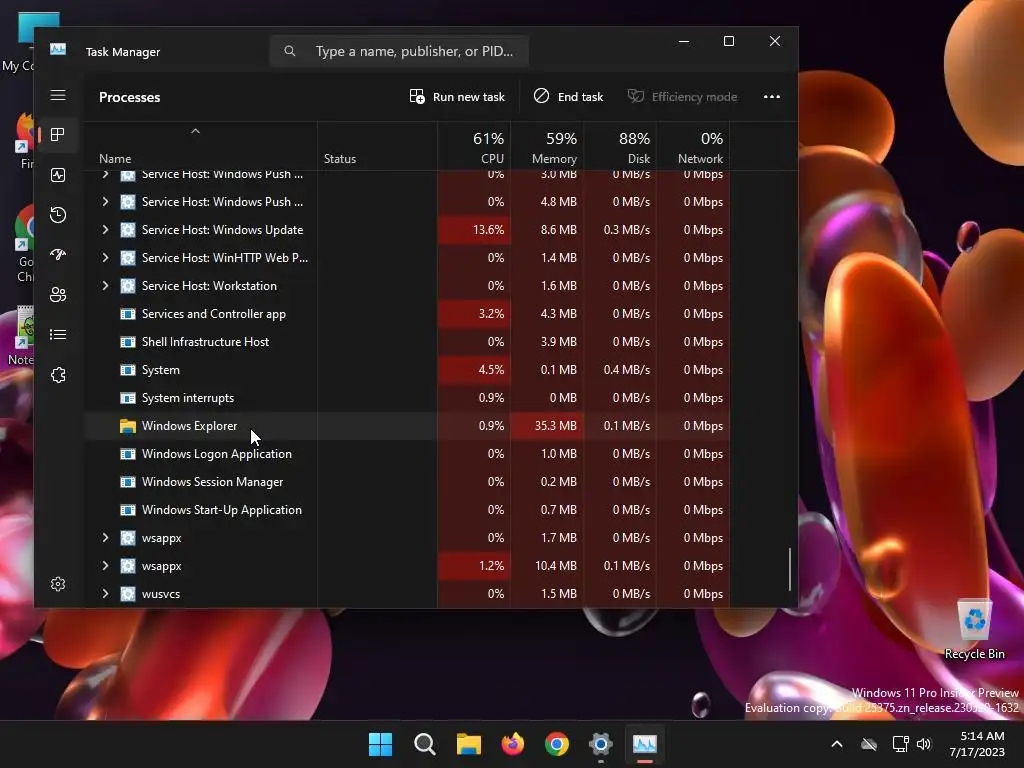Open Startup apps sidebar icon
Image resolution: width=1024 pixels, height=768 pixels.
pos(58,255)
